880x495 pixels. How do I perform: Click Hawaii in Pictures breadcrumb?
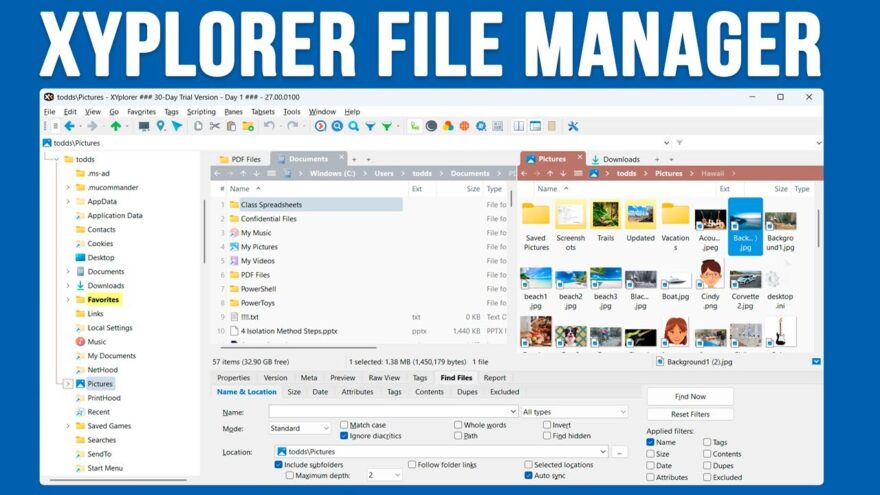tap(712, 173)
